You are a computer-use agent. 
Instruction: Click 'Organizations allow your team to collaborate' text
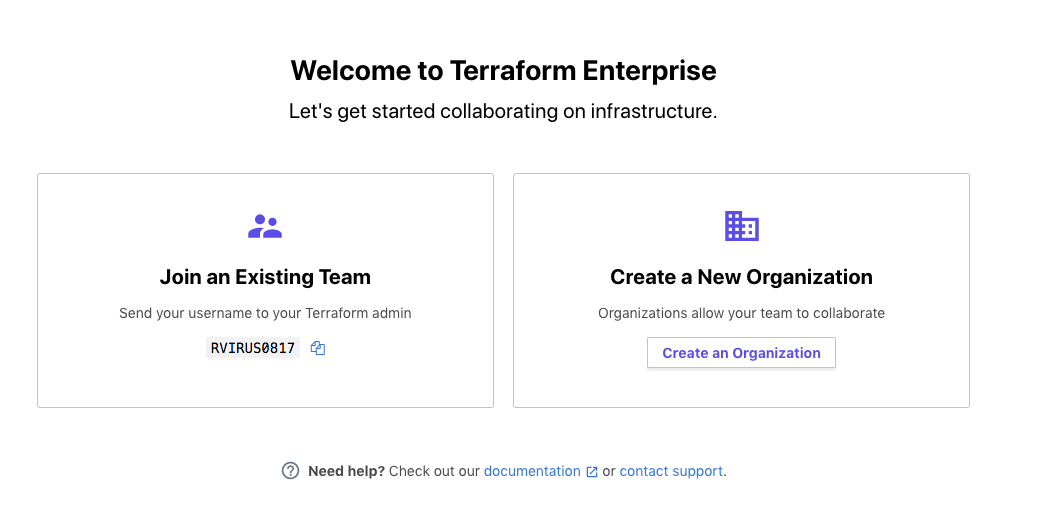point(741,313)
